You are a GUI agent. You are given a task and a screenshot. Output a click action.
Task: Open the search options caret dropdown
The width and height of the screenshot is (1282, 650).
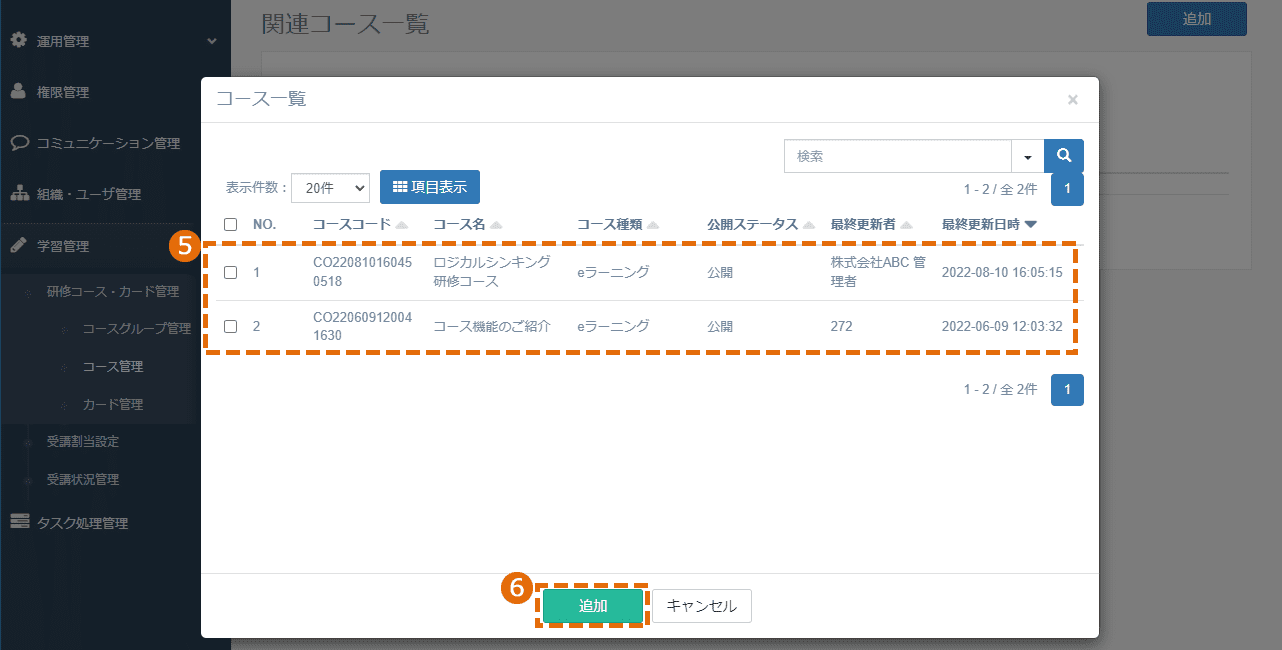(x=1028, y=156)
